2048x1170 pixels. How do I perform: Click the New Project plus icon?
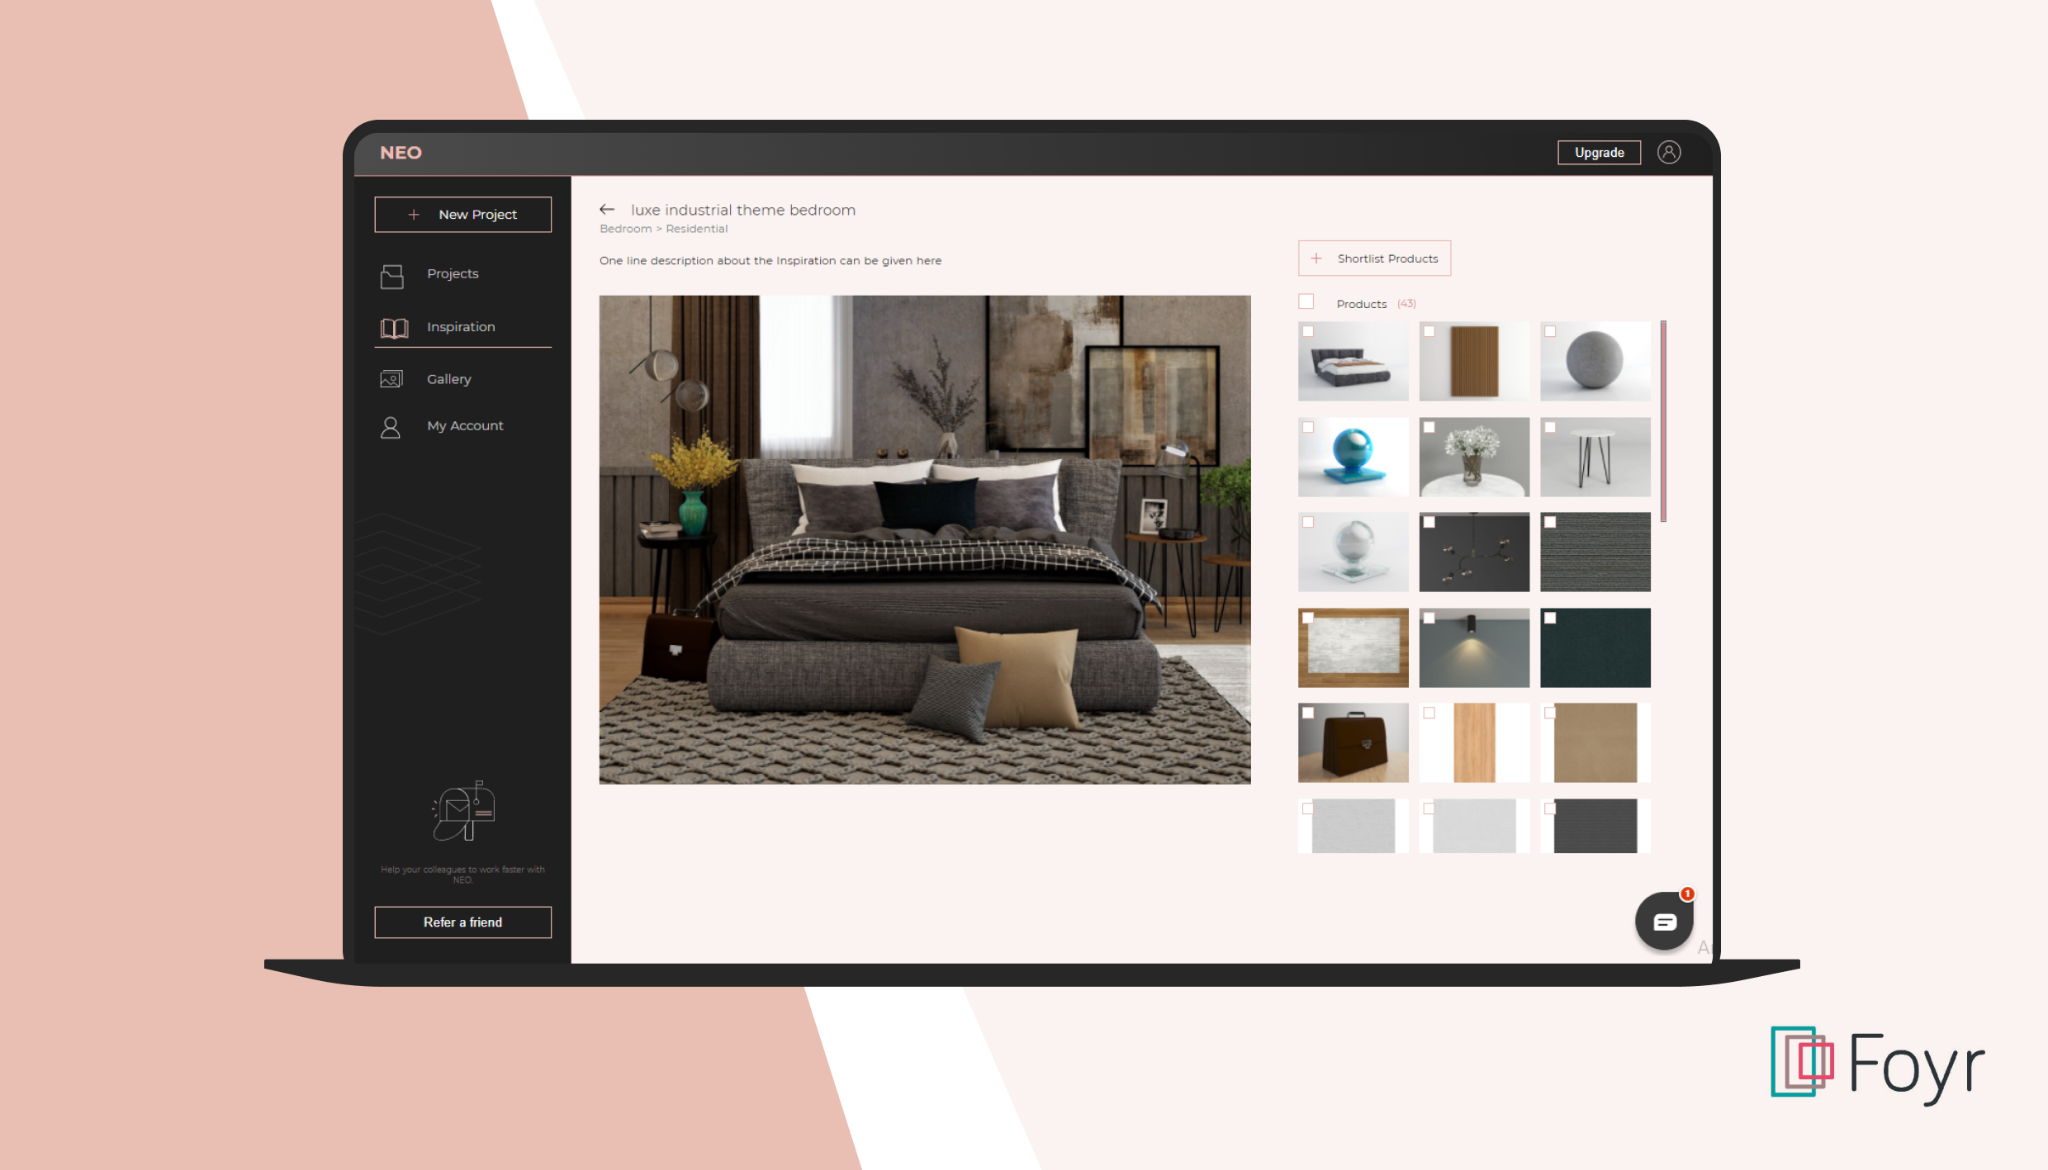click(x=414, y=214)
